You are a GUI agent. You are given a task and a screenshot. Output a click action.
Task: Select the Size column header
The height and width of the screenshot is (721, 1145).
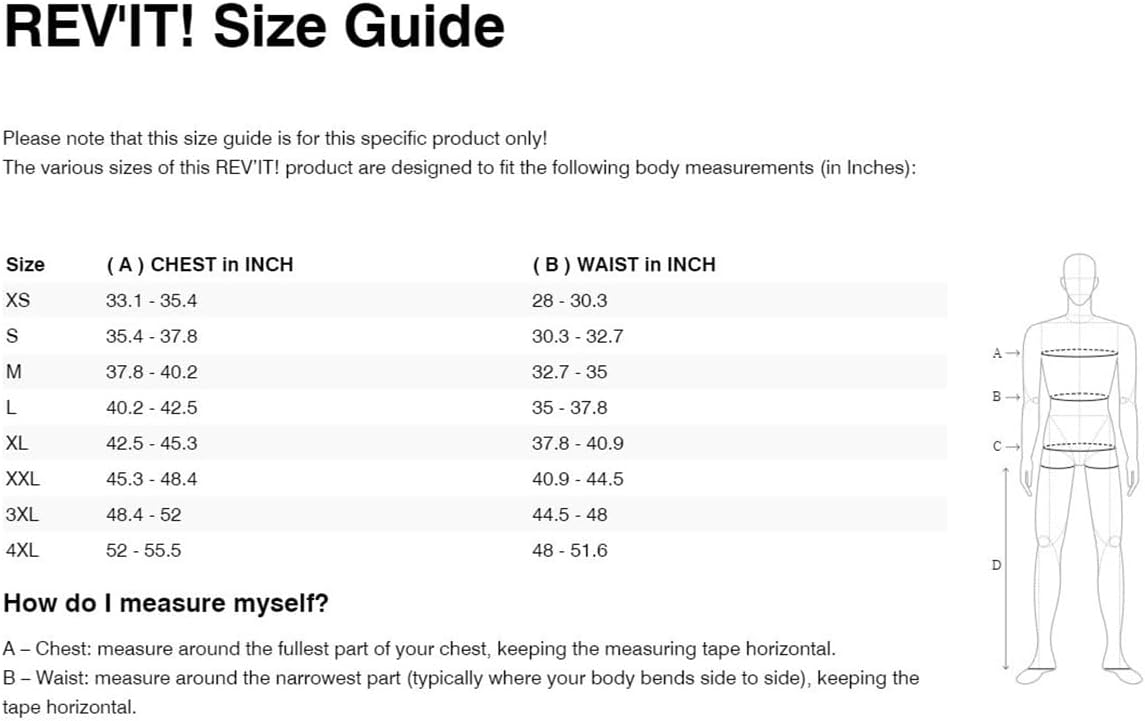tap(25, 265)
